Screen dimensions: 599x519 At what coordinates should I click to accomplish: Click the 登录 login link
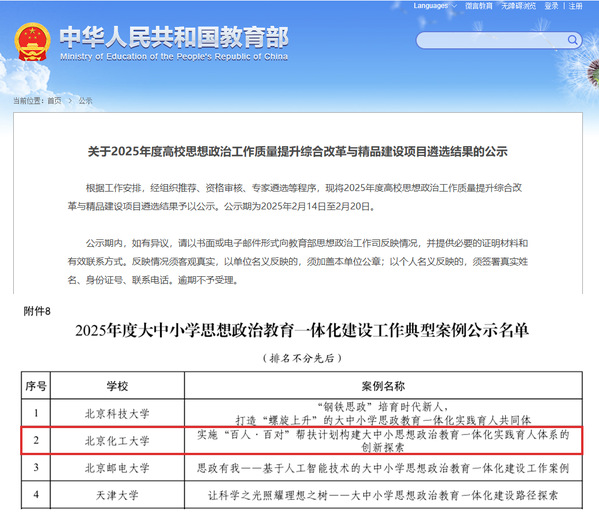point(551,6)
